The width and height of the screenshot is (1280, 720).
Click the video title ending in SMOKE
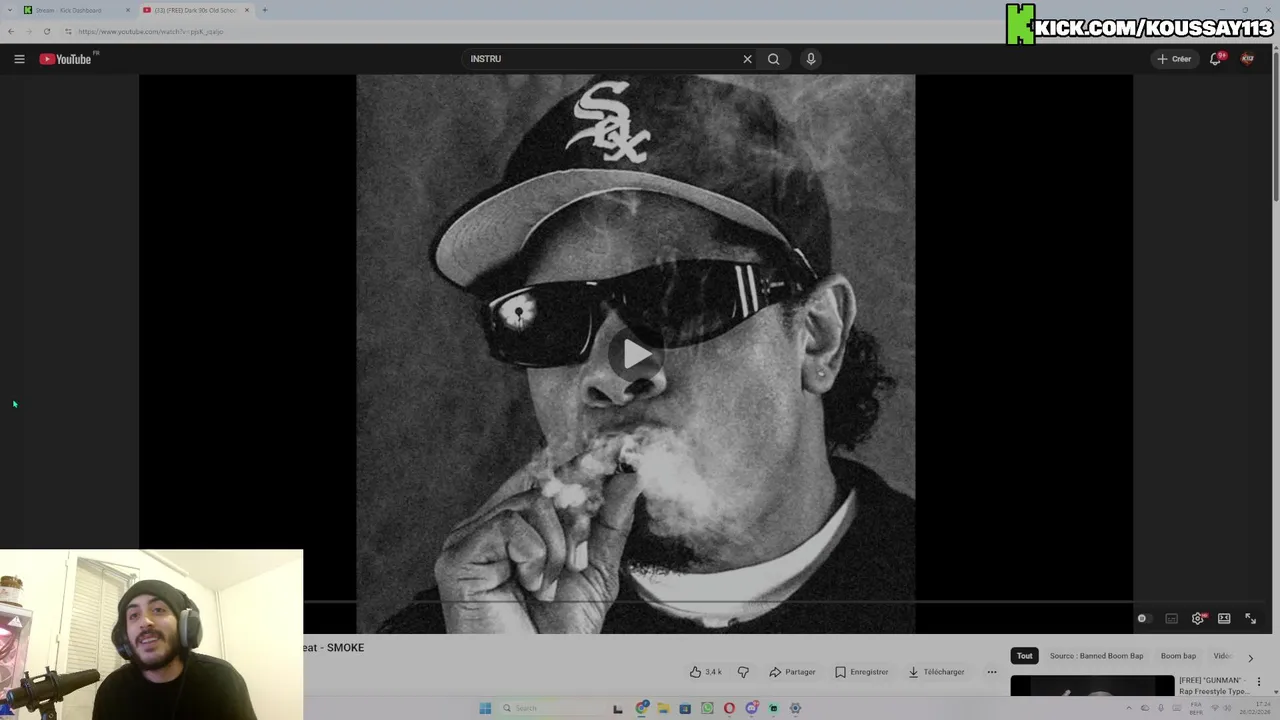pos(334,648)
